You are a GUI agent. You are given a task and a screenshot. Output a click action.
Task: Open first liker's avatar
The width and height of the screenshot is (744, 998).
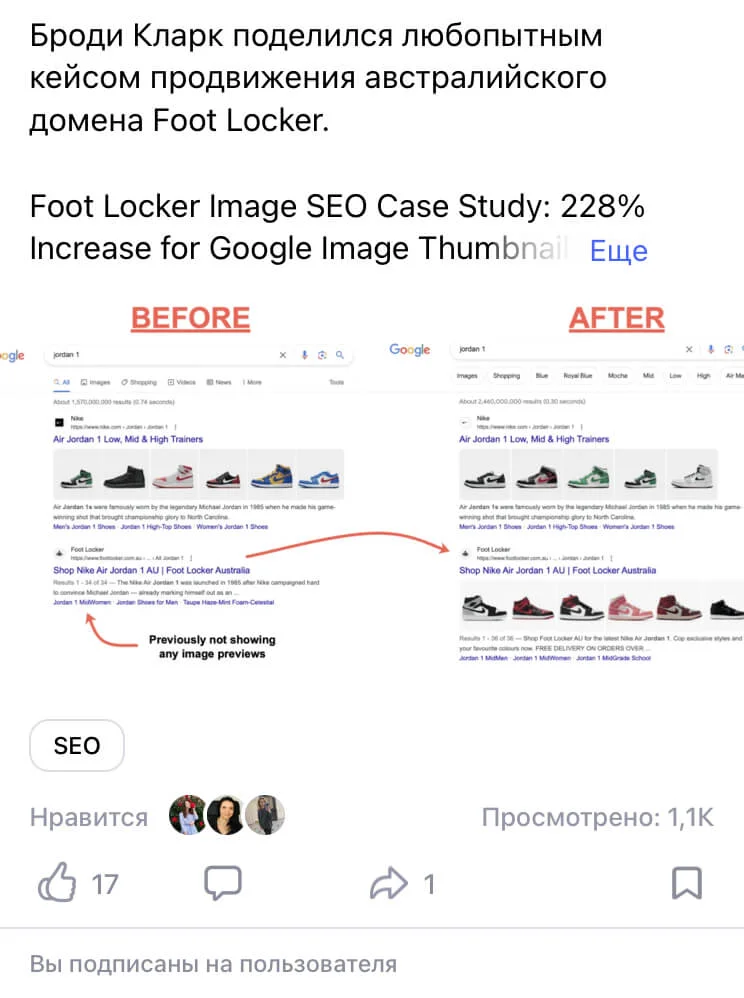pos(188,815)
